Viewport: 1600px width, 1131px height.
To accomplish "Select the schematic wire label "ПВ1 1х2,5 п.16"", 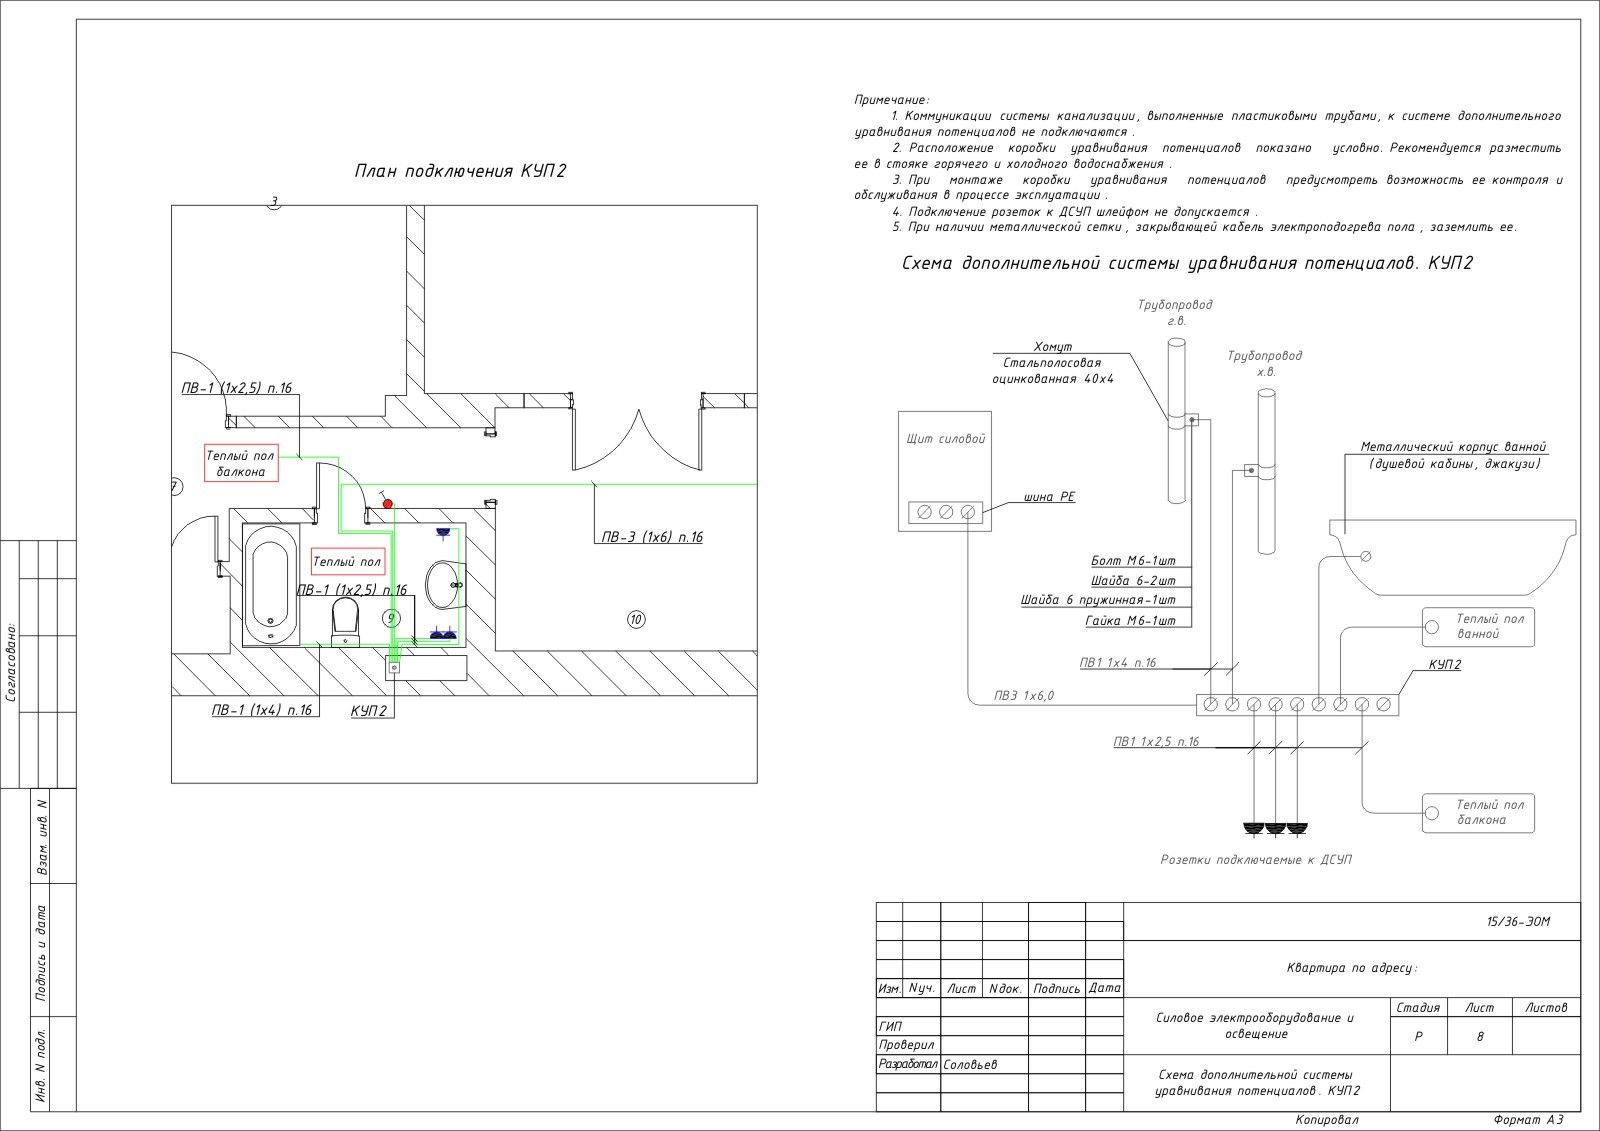I will (1156, 742).
